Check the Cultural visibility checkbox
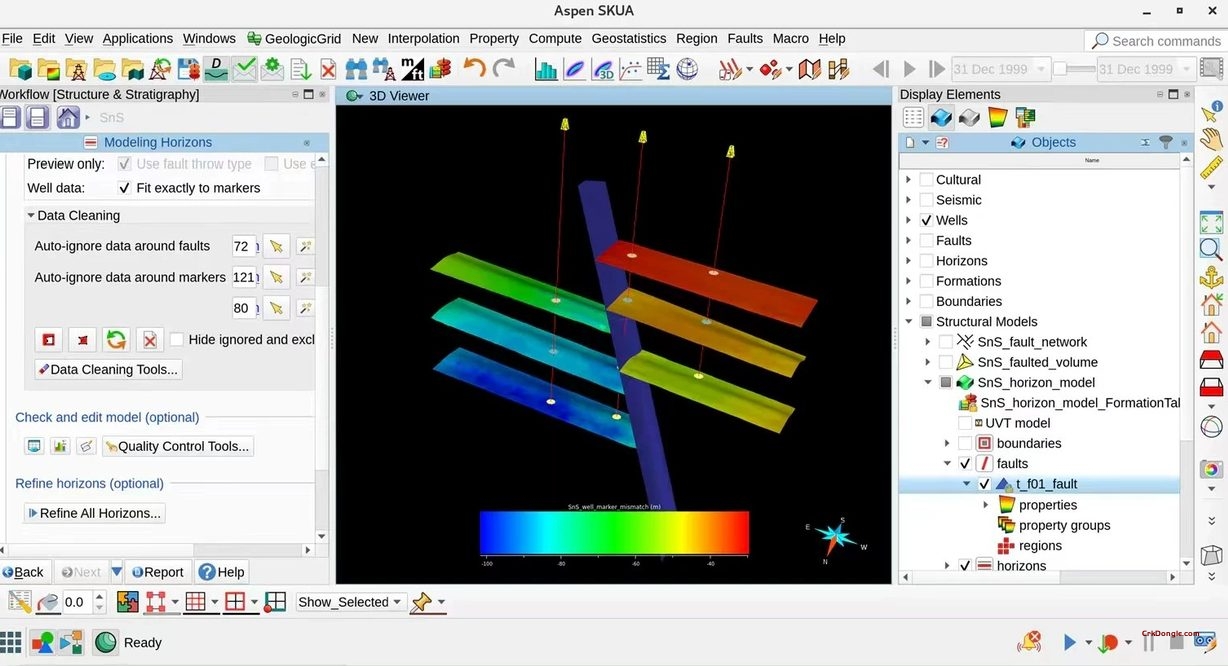The height and width of the screenshot is (666, 1228). (x=926, y=180)
